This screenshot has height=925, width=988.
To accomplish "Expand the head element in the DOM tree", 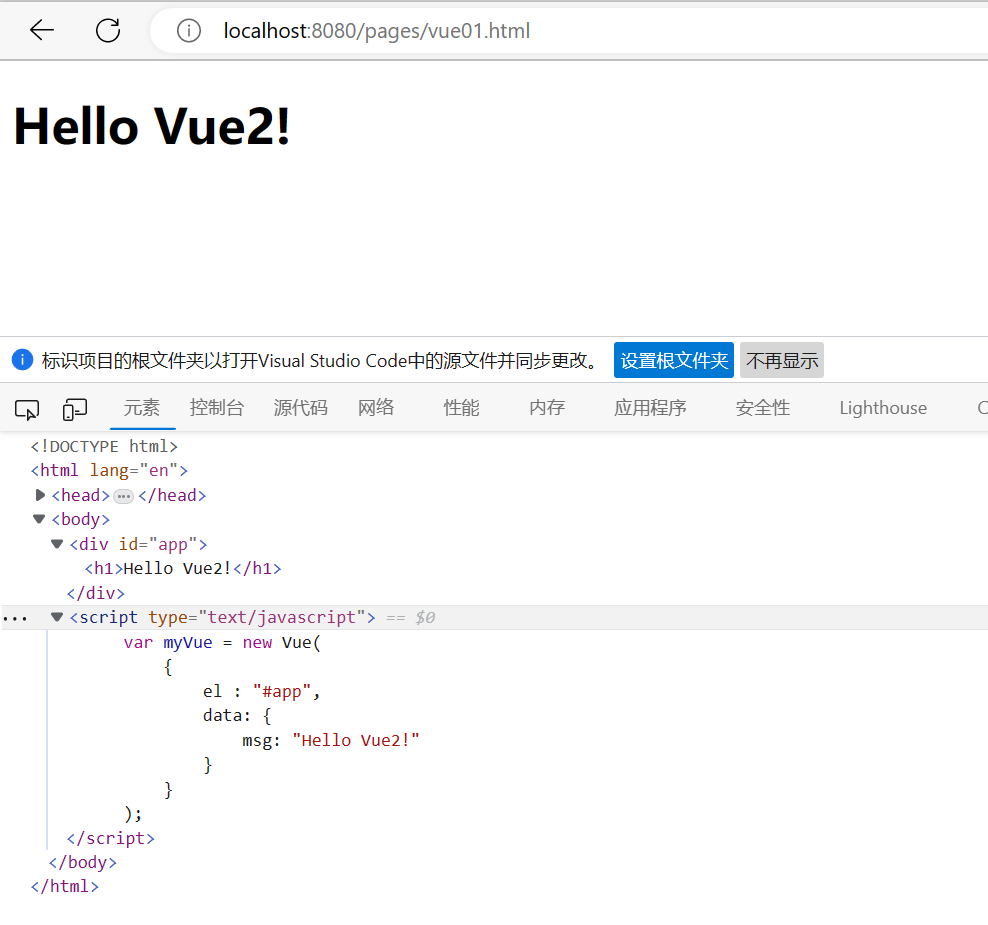I will [40, 494].
